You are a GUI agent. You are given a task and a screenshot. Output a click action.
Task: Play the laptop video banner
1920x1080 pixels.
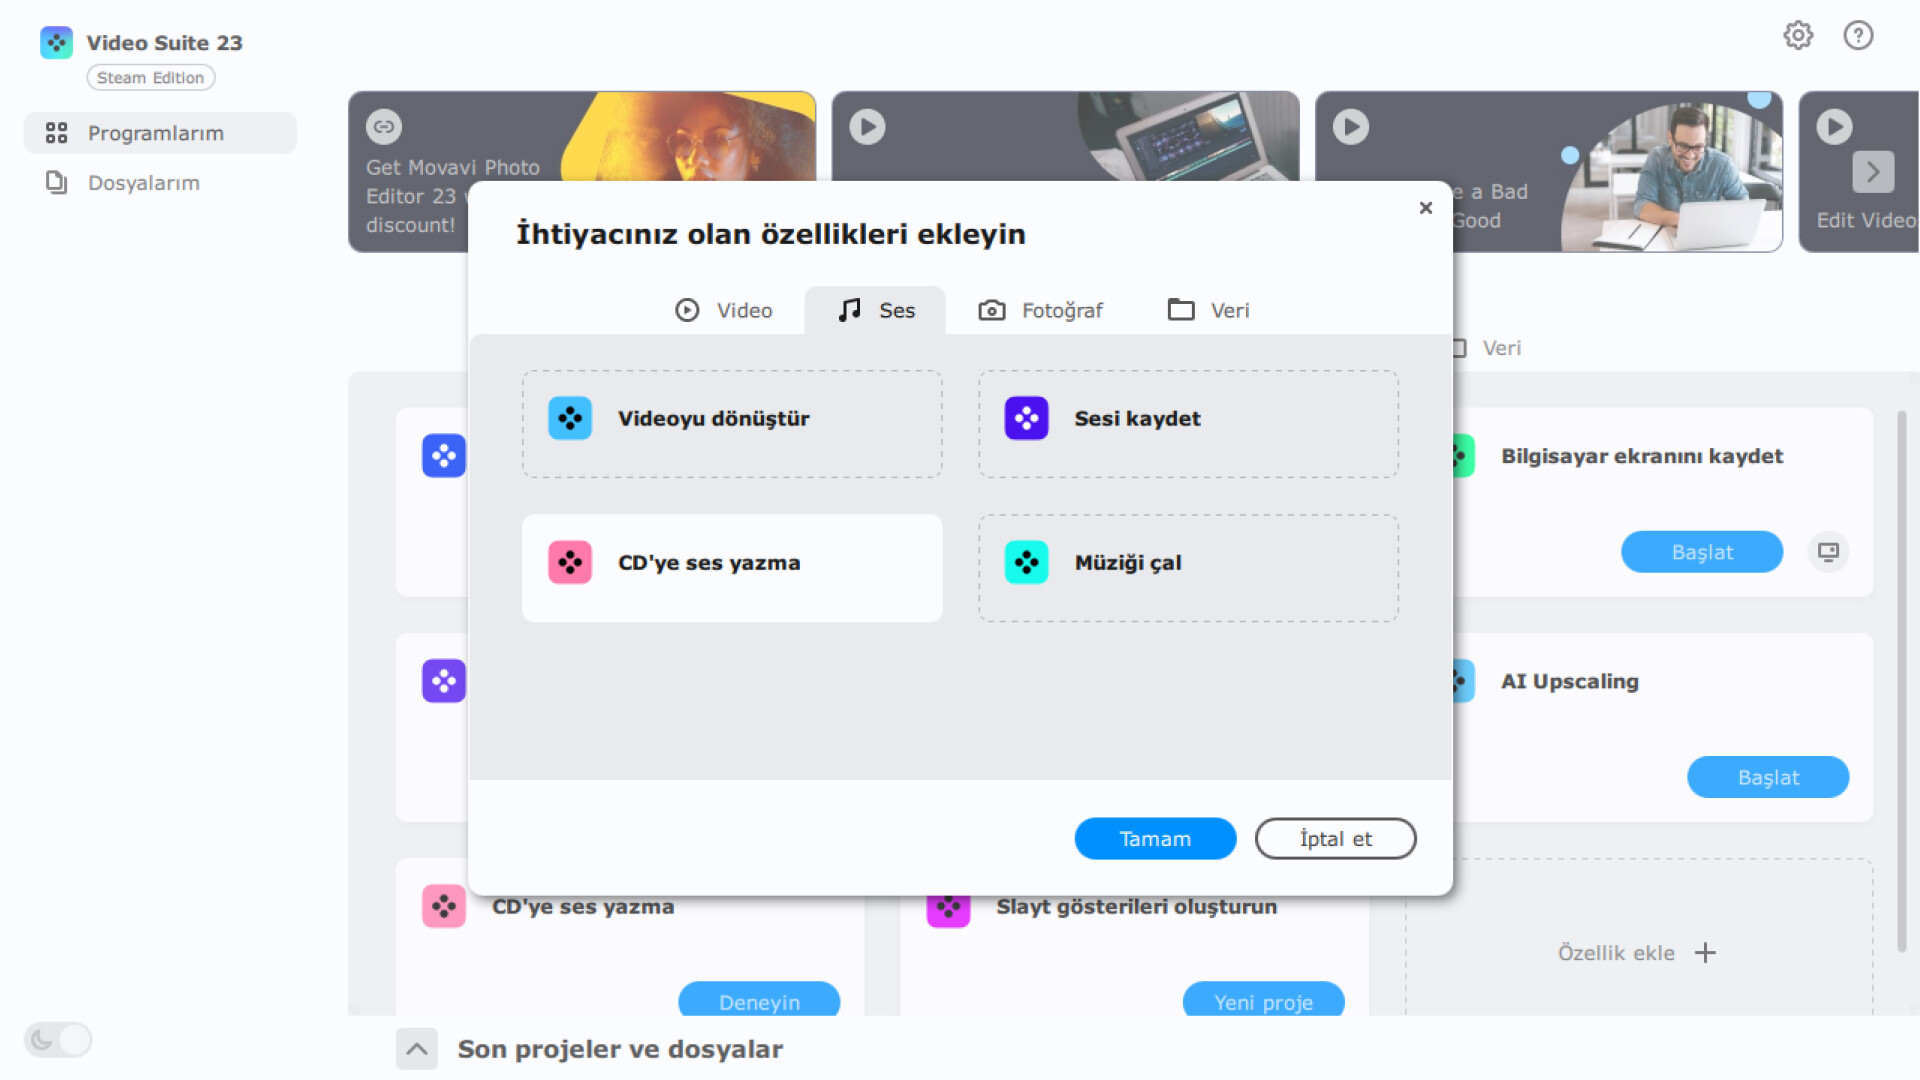point(867,127)
